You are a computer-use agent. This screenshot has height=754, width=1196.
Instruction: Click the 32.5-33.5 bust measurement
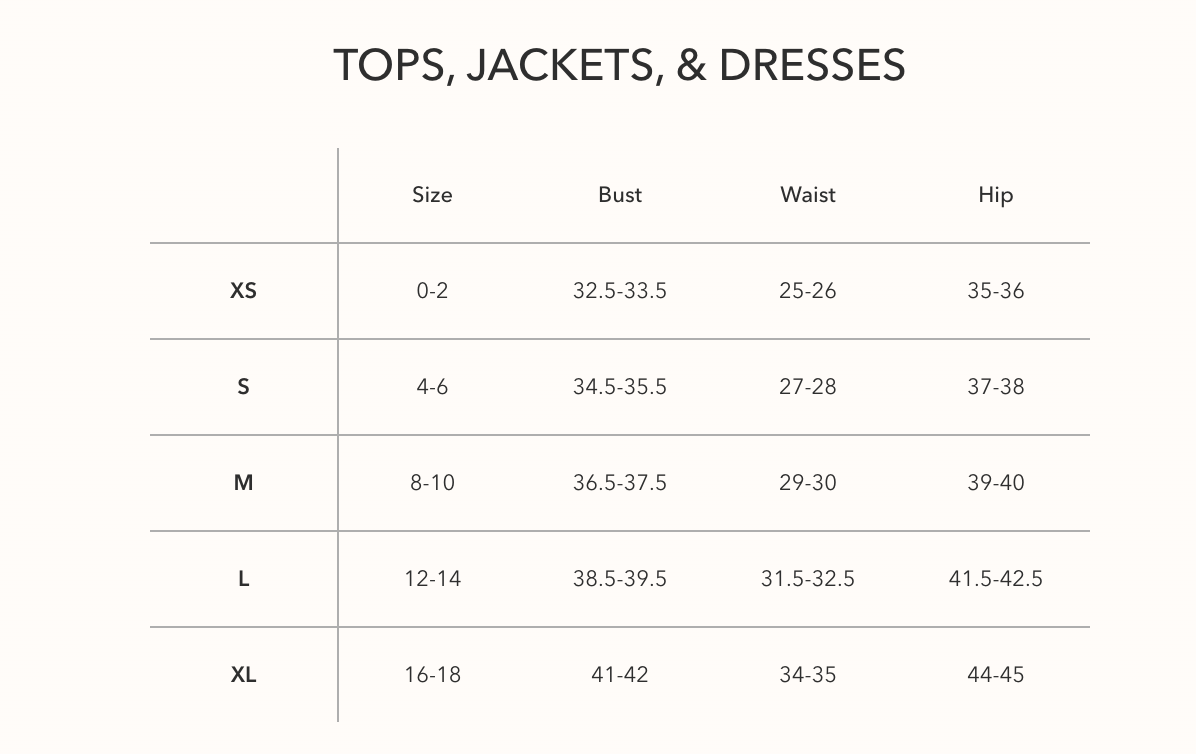pos(620,291)
